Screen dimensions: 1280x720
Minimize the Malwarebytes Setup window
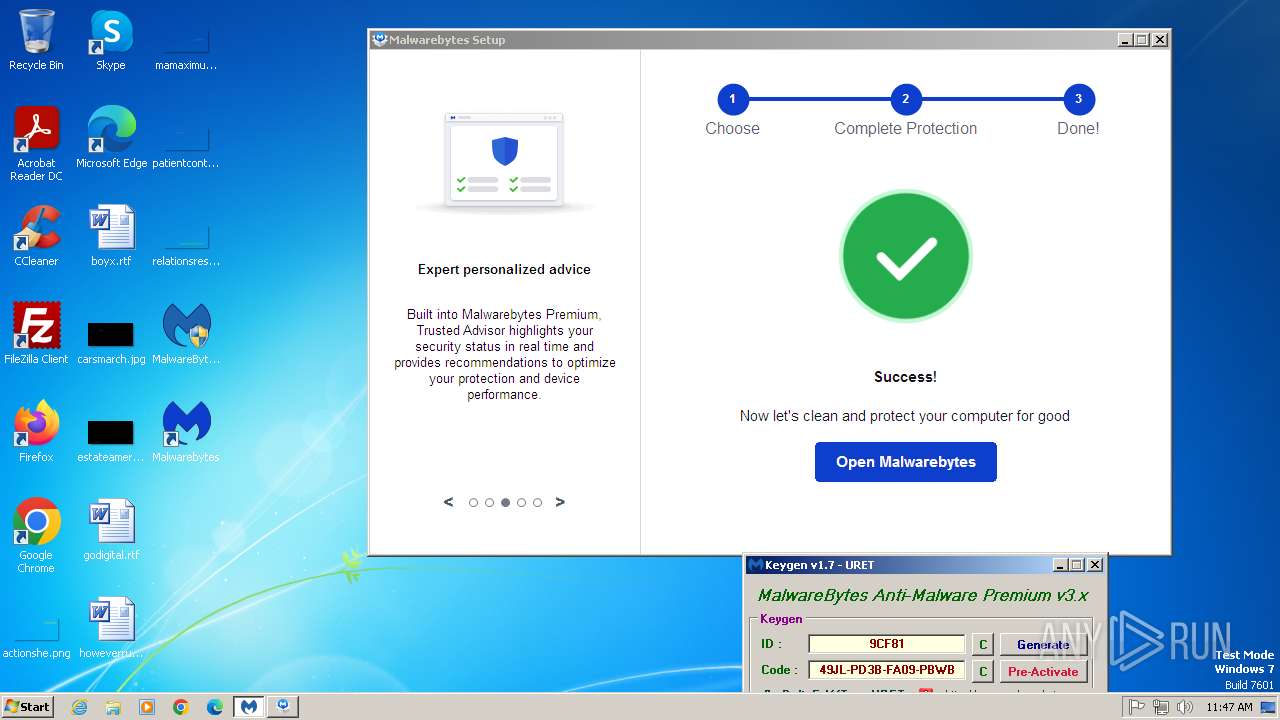(x=1124, y=40)
